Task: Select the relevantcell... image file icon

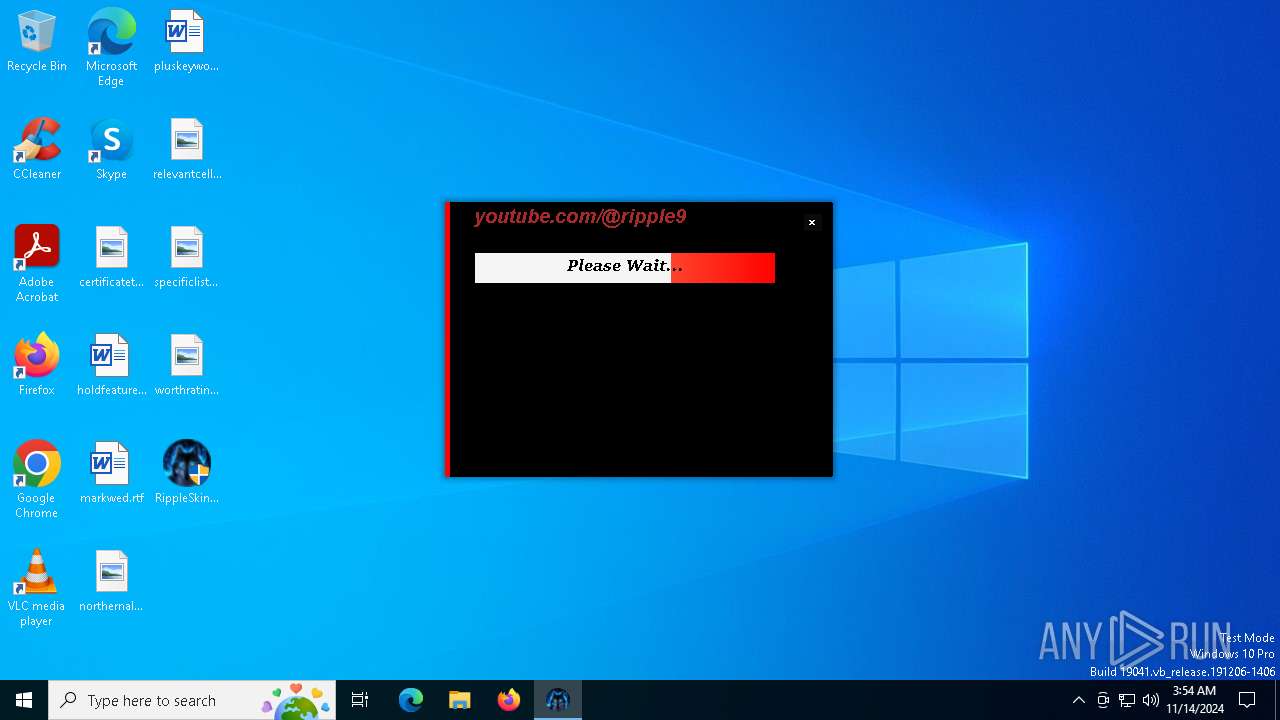Action: pos(186,149)
